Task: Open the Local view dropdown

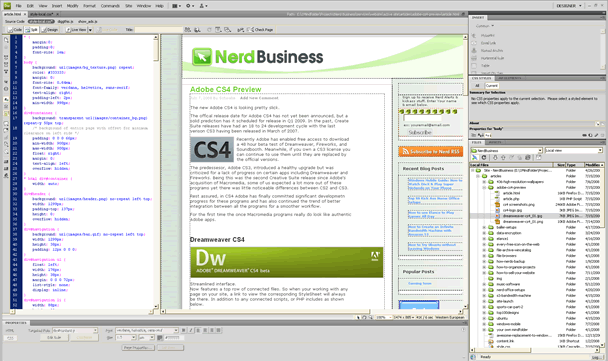Action: click(574, 150)
